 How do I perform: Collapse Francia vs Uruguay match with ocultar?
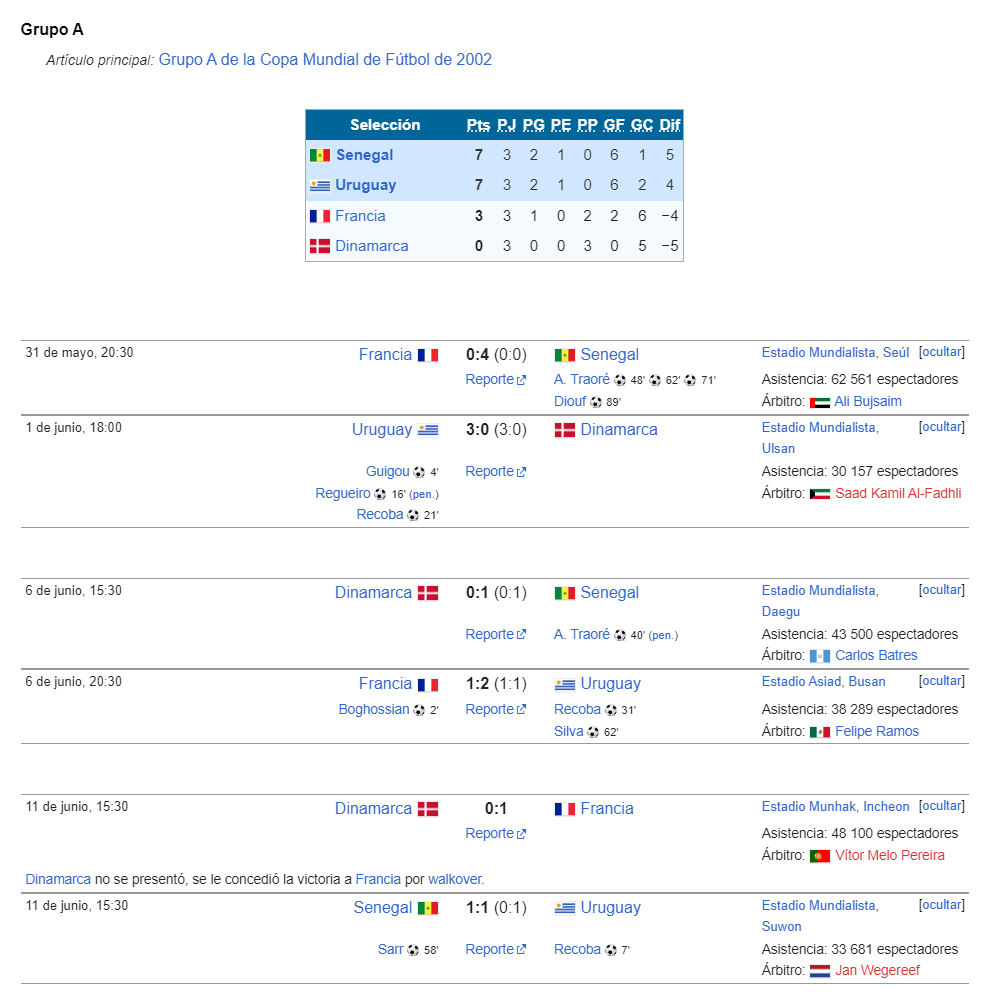941,681
